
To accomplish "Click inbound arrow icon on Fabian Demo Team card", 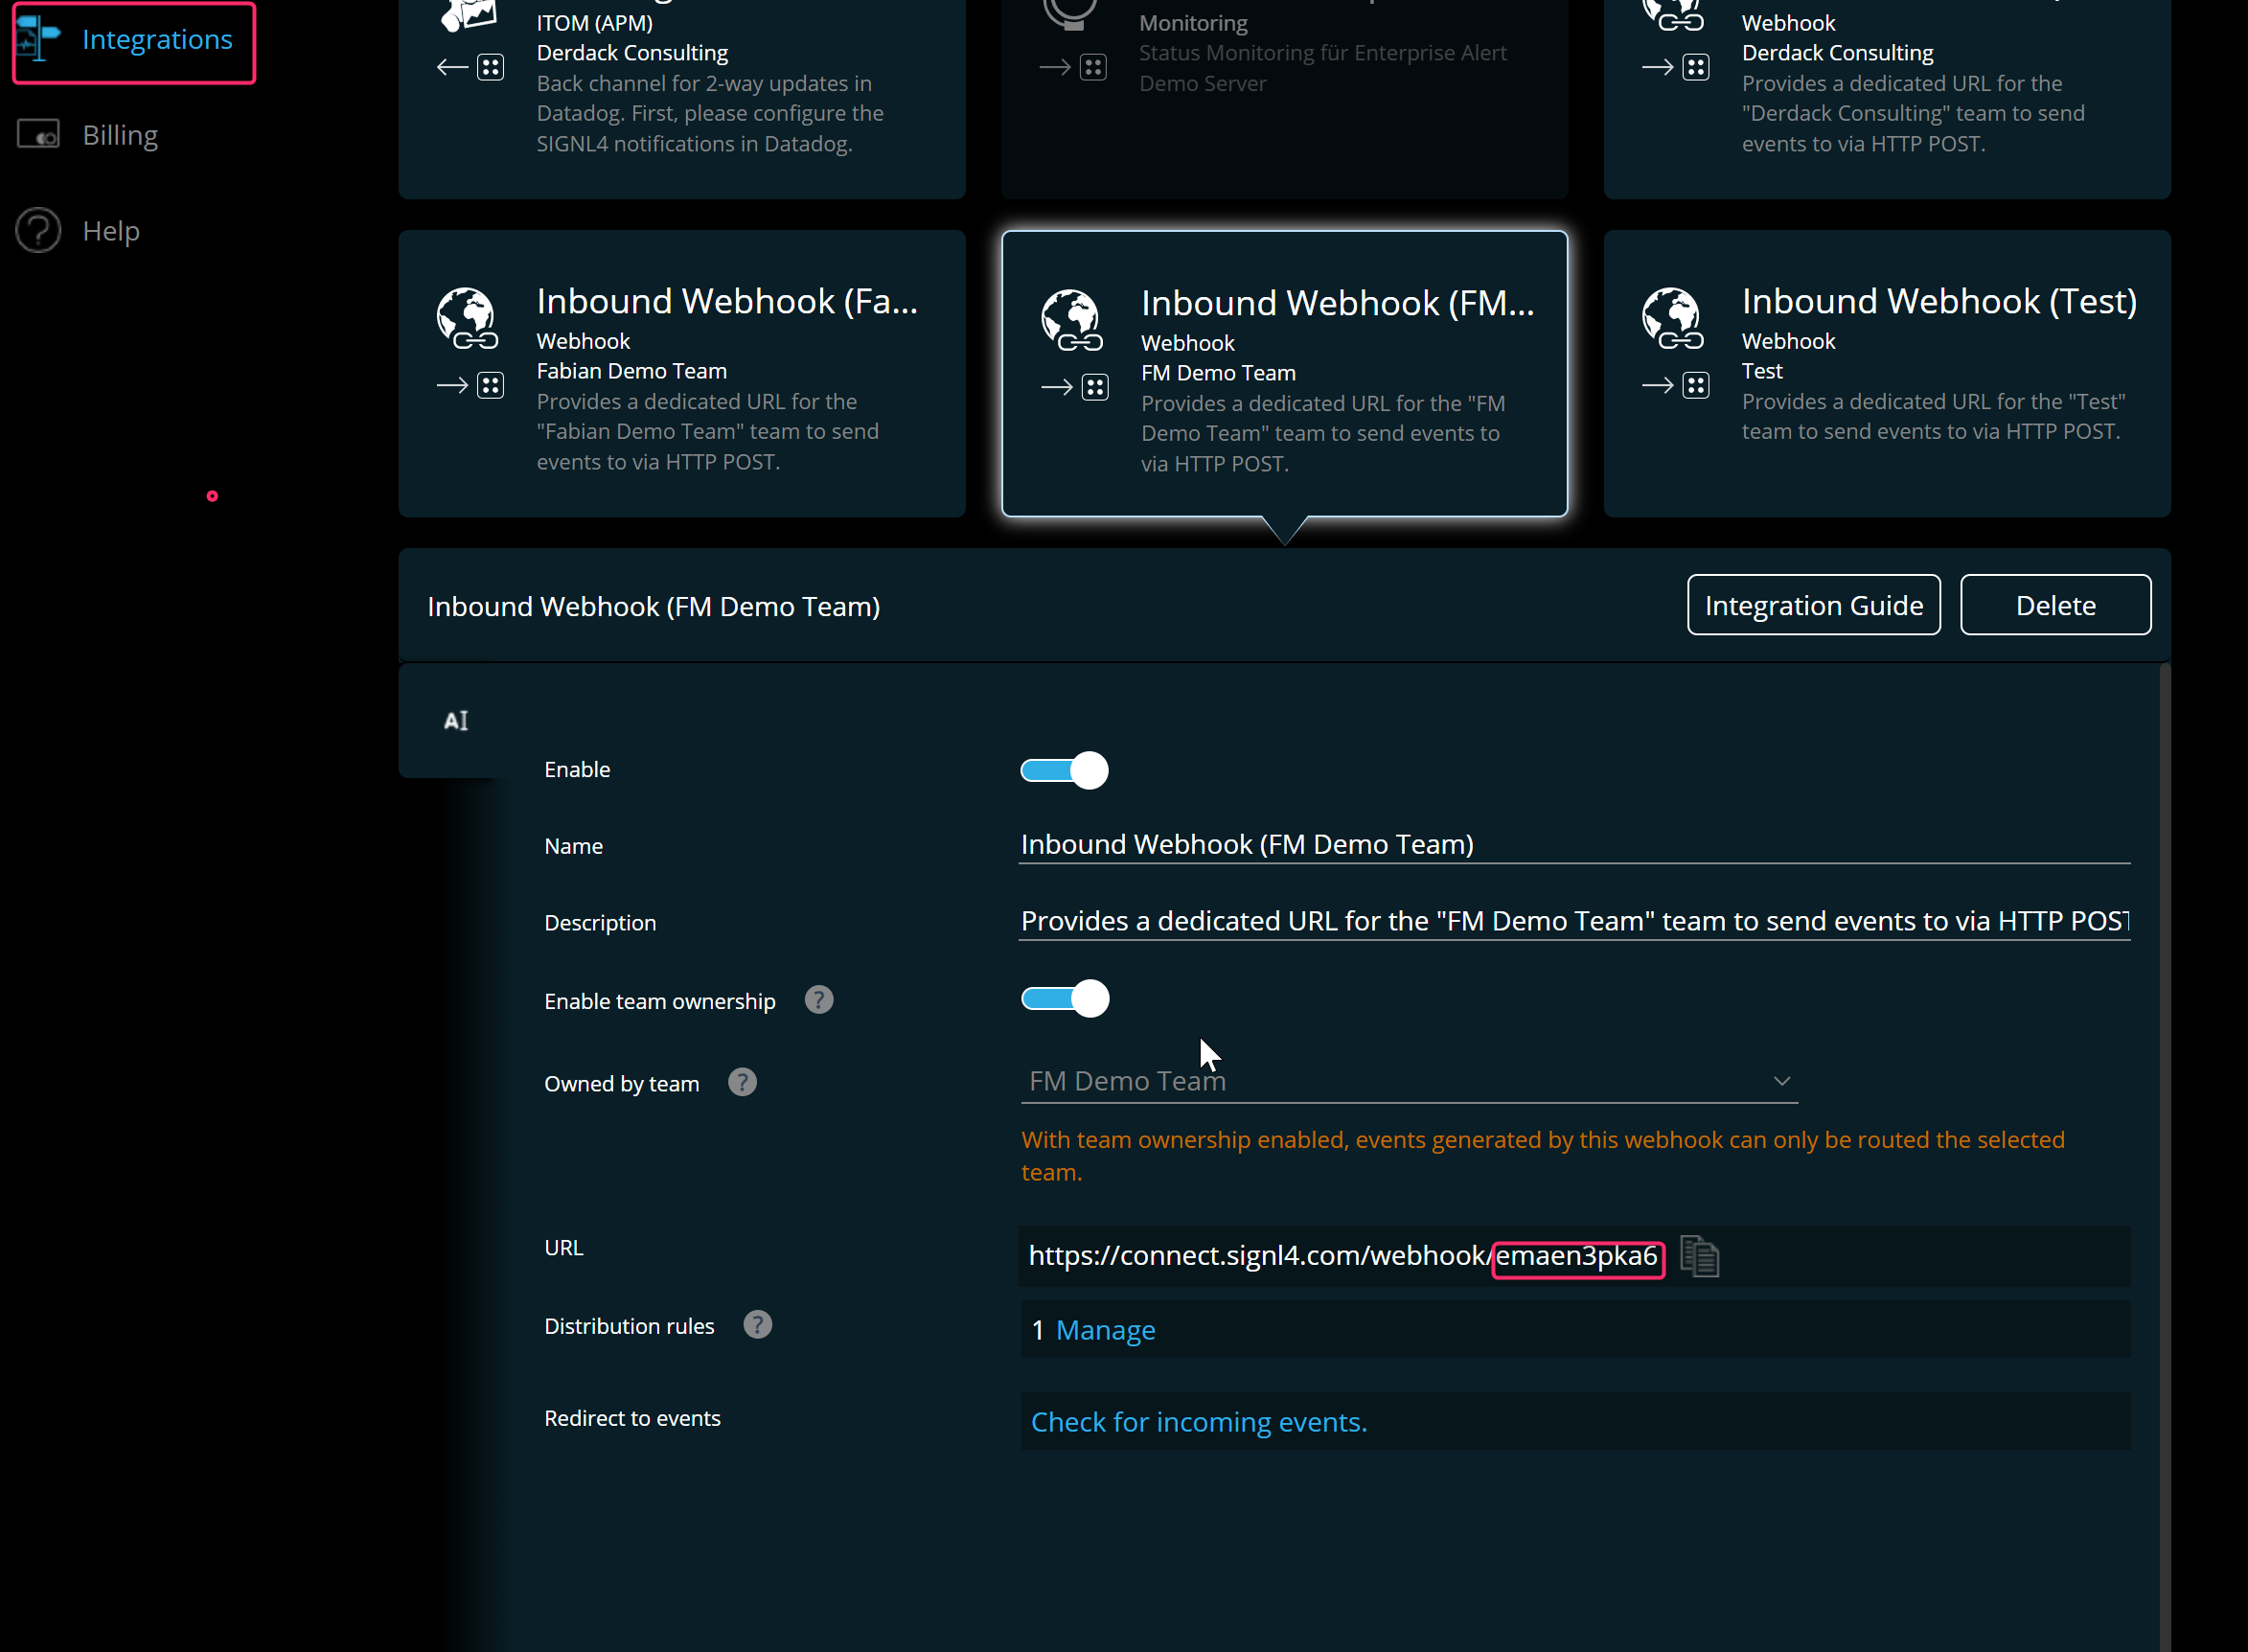I will (x=470, y=385).
